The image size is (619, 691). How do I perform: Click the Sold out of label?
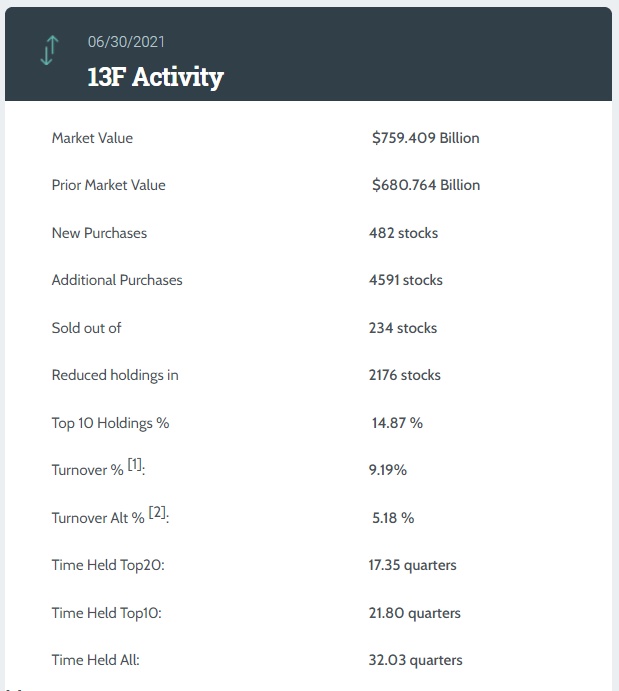(x=86, y=328)
